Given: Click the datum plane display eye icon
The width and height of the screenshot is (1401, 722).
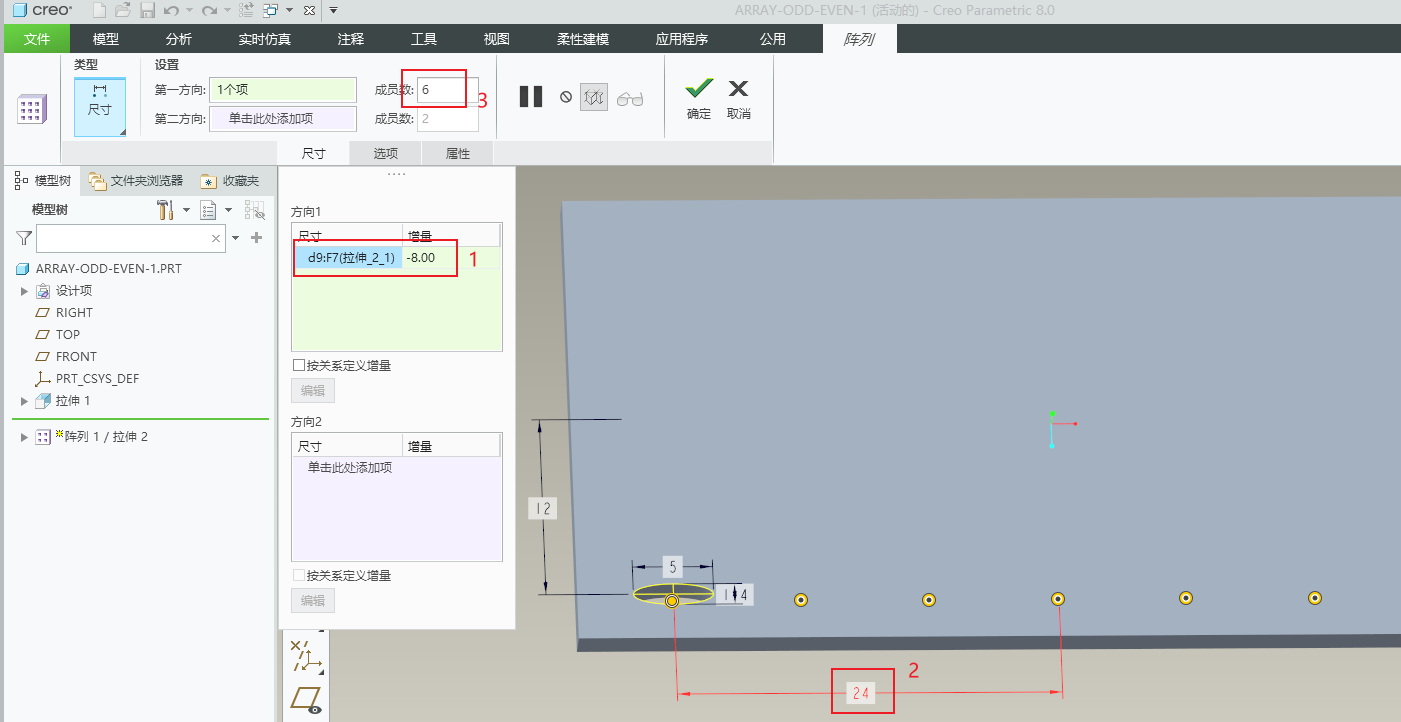Looking at the screenshot, I should (x=306, y=700).
